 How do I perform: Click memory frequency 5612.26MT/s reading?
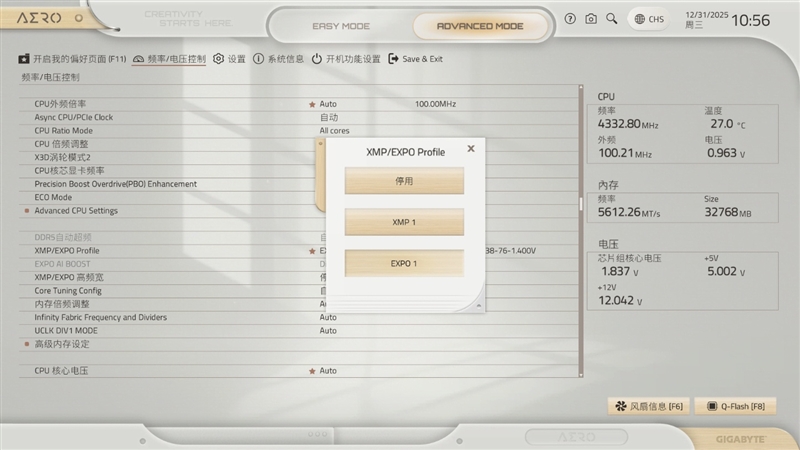tap(629, 212)
